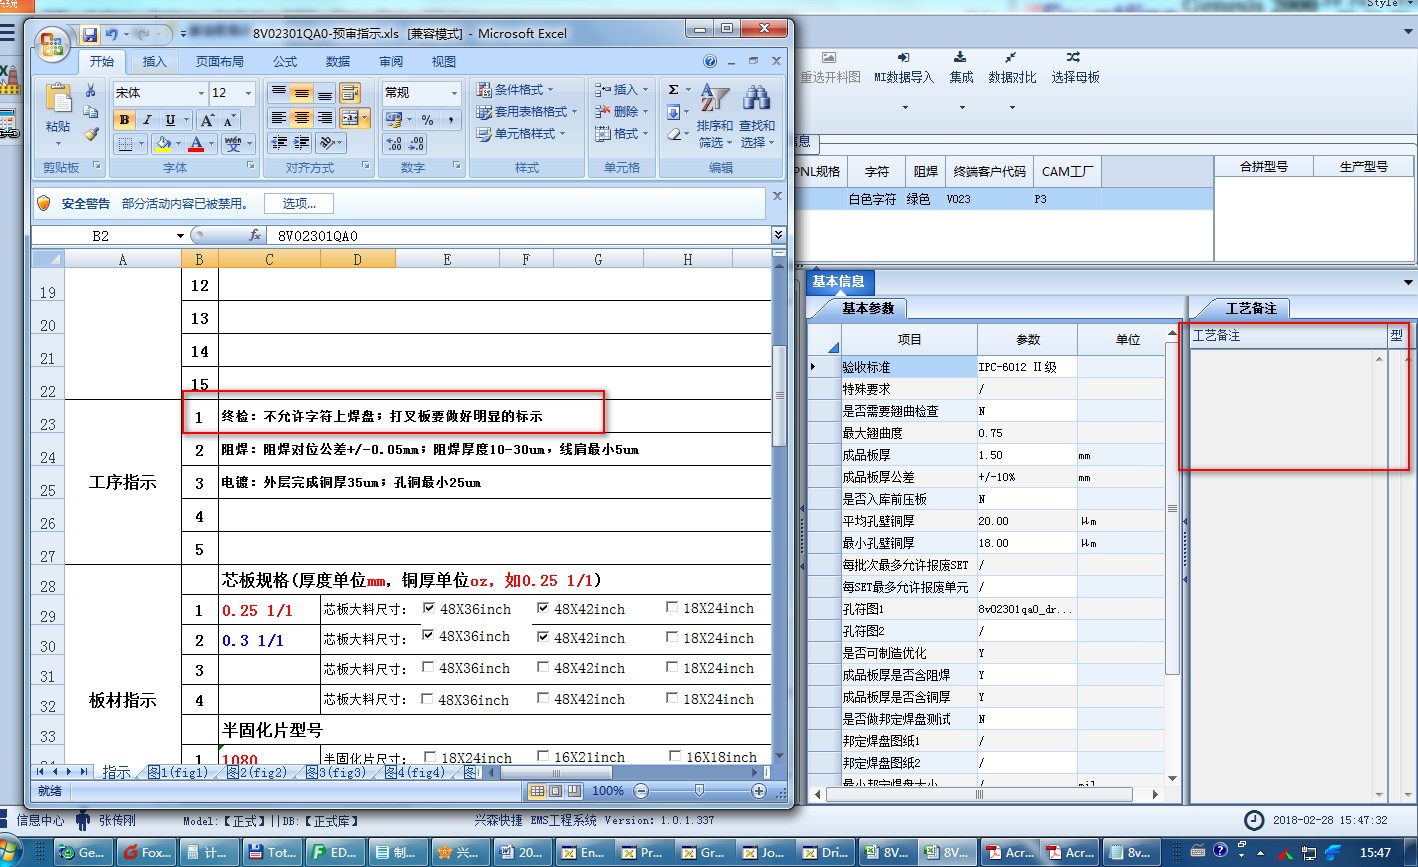Check 16X21inch prepreg size checkbox

[543, 757]
